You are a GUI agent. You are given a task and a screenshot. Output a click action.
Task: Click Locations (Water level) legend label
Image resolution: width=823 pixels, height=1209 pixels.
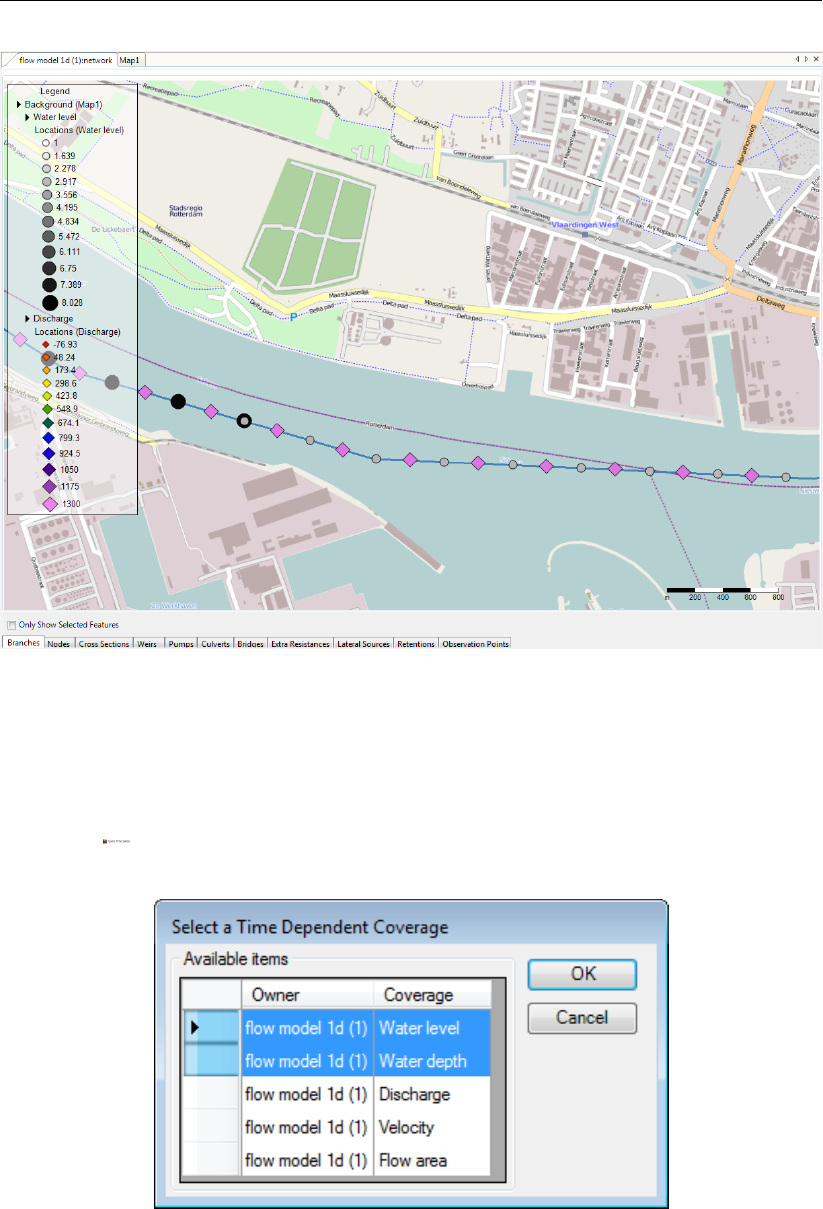tap(77, 130)
